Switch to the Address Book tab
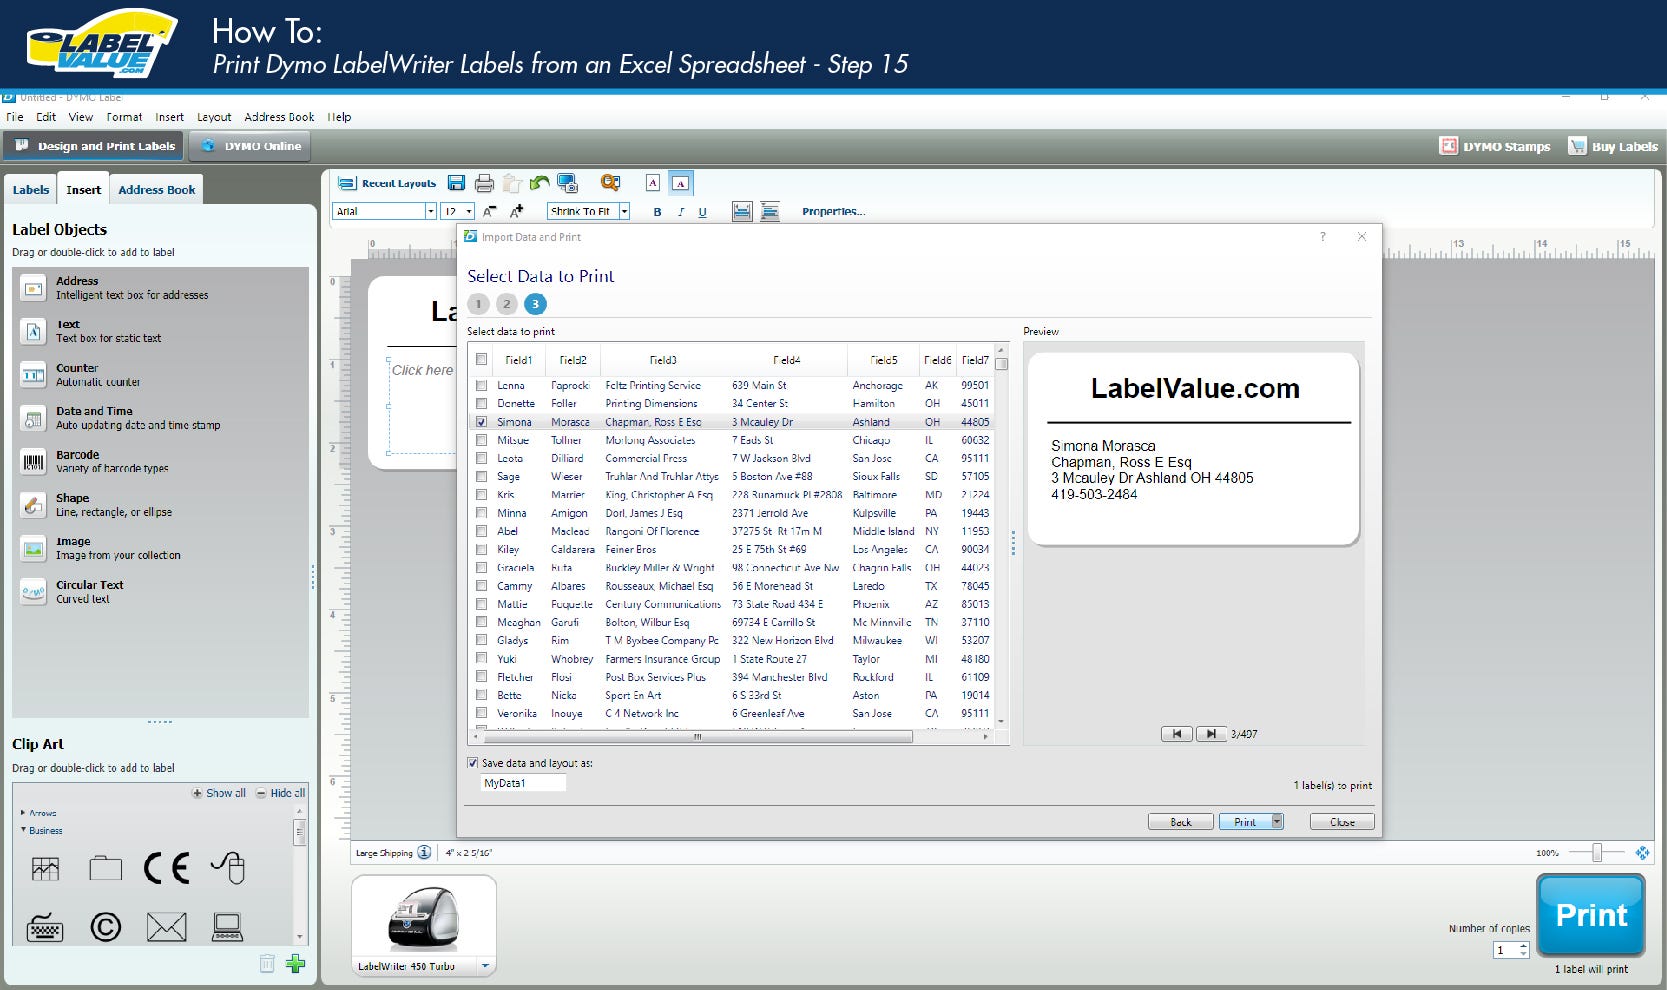 tap(157, 189)
